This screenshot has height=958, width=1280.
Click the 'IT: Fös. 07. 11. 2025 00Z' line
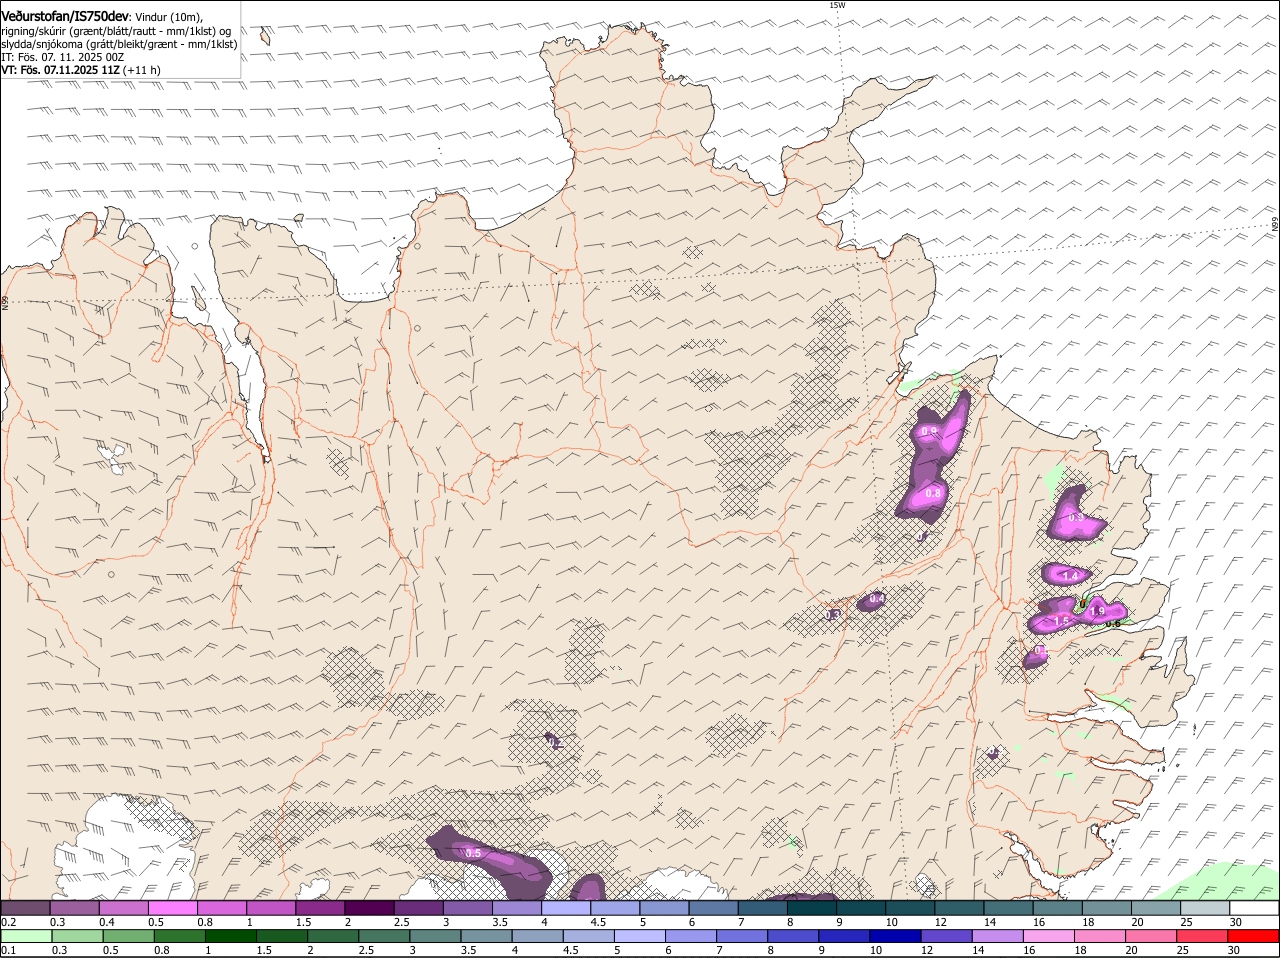63,57
